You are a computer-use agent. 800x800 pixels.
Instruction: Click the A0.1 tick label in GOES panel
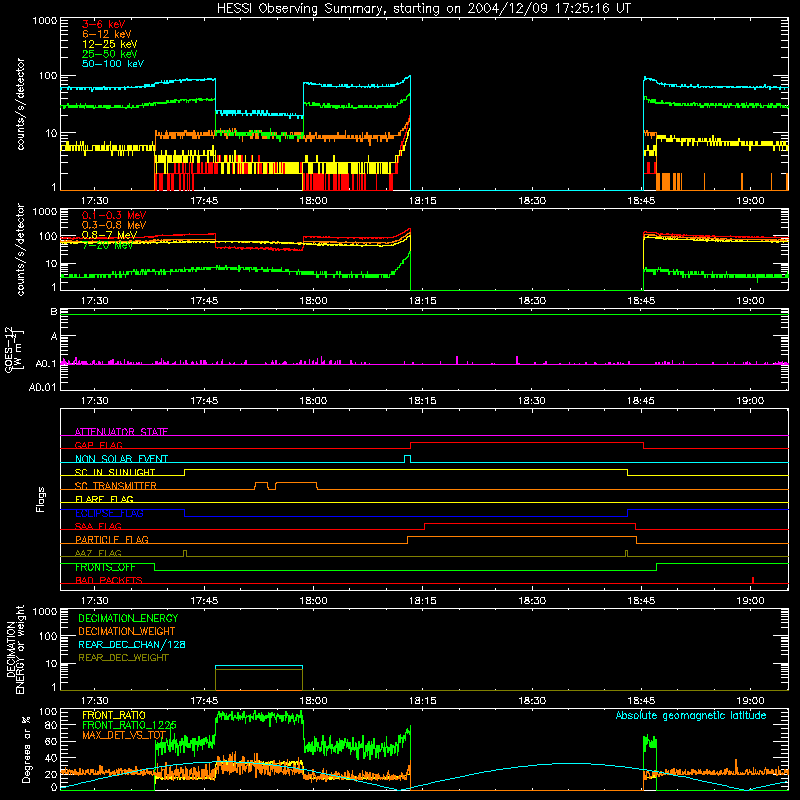[x=46, y=364]
